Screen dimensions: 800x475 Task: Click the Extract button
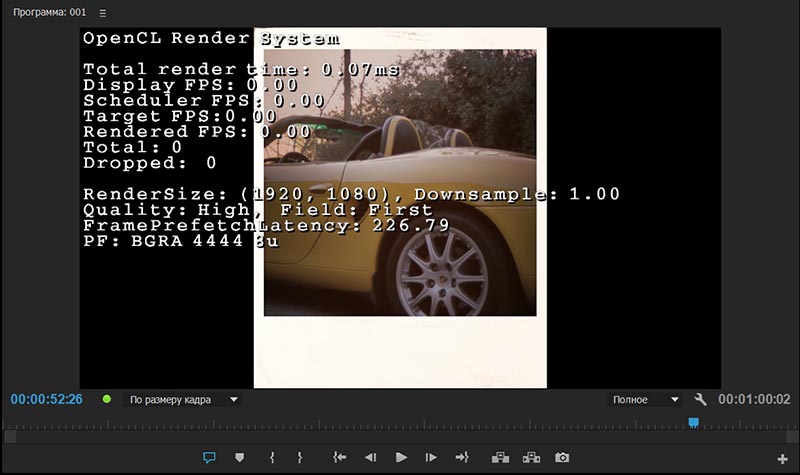[531, 458]
